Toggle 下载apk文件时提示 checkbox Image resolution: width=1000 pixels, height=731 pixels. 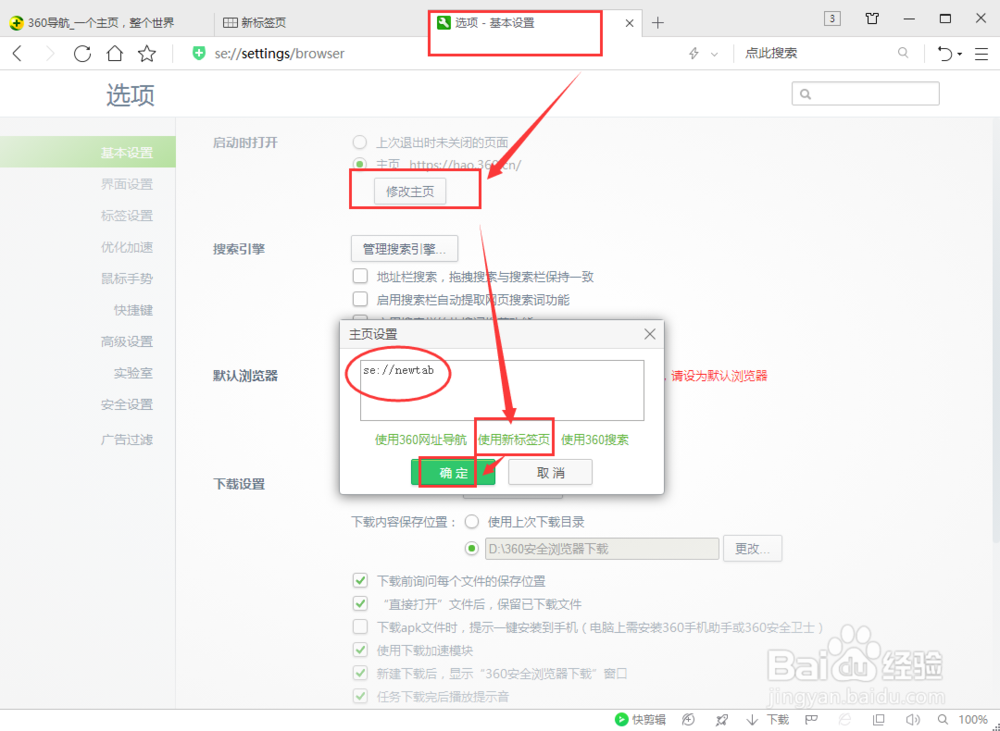click(x=360, y=627)
